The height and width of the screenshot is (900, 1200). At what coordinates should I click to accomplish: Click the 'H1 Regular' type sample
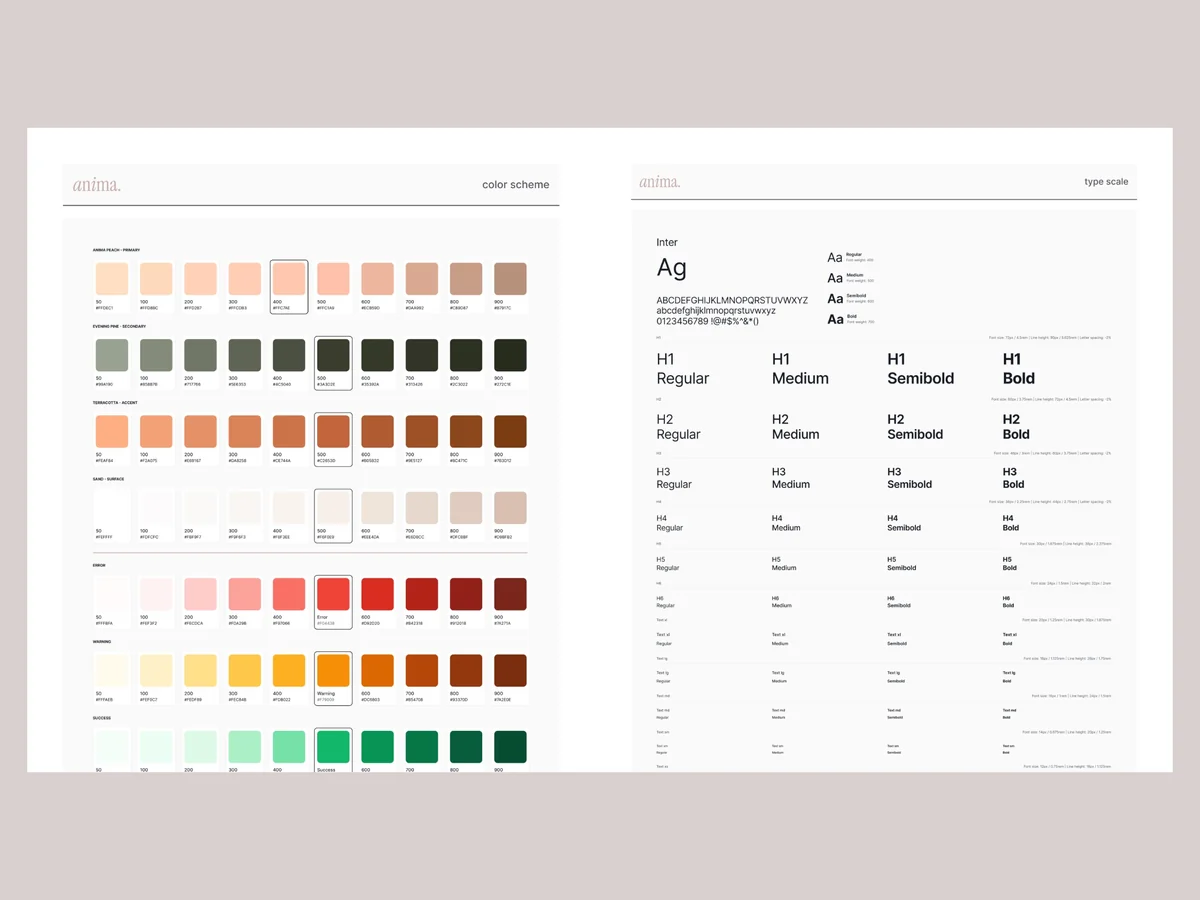click(x=683, y=369)
